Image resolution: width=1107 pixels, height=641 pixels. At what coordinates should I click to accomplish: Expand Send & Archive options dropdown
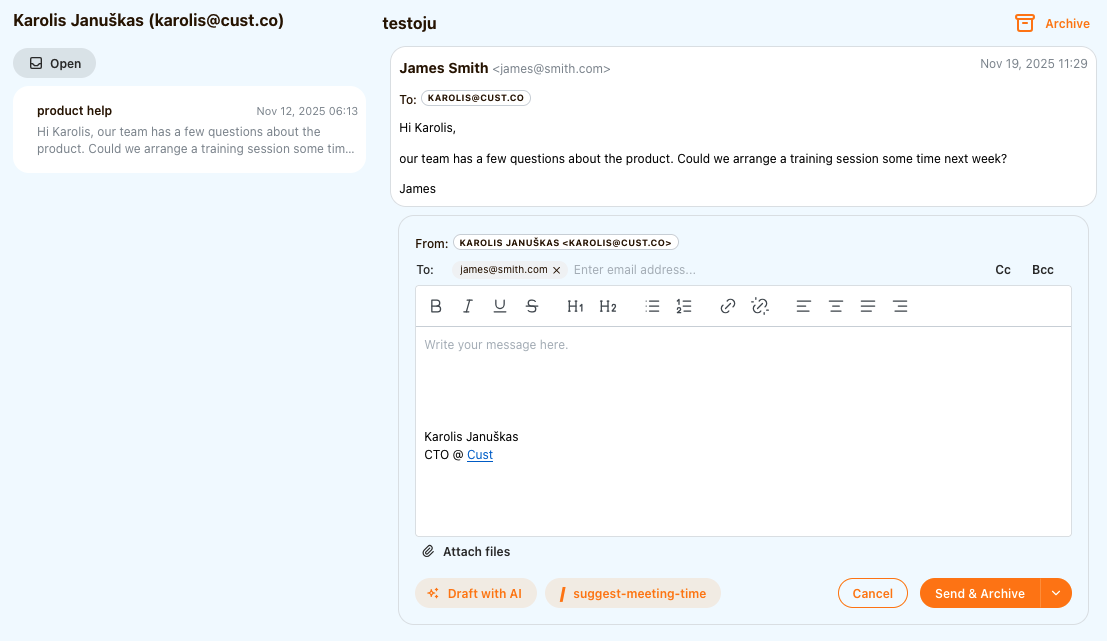[x=1056, y=593]
